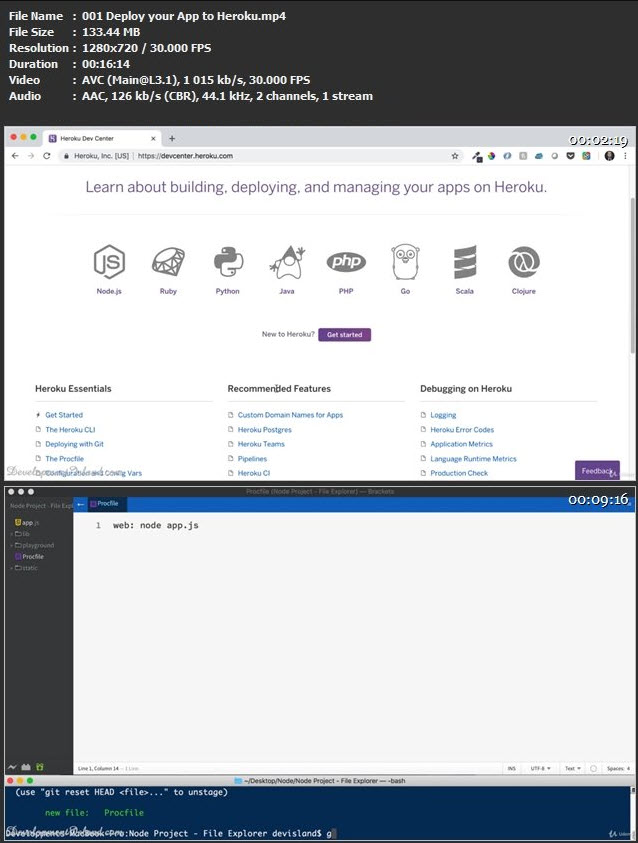Click line number 1 in the editor gutter
This screenshot has height=843, width=638.
[x=98, y=525]
